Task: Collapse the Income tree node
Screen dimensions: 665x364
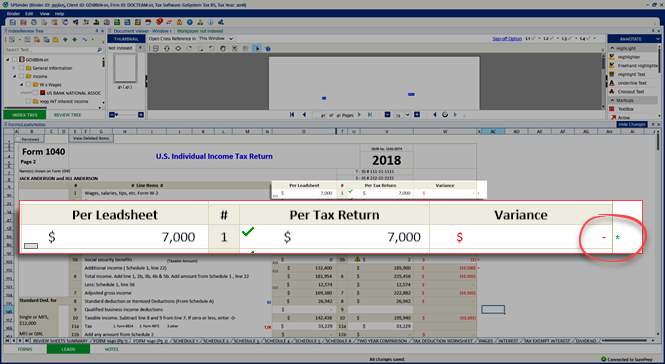Action: pos(14,76)
